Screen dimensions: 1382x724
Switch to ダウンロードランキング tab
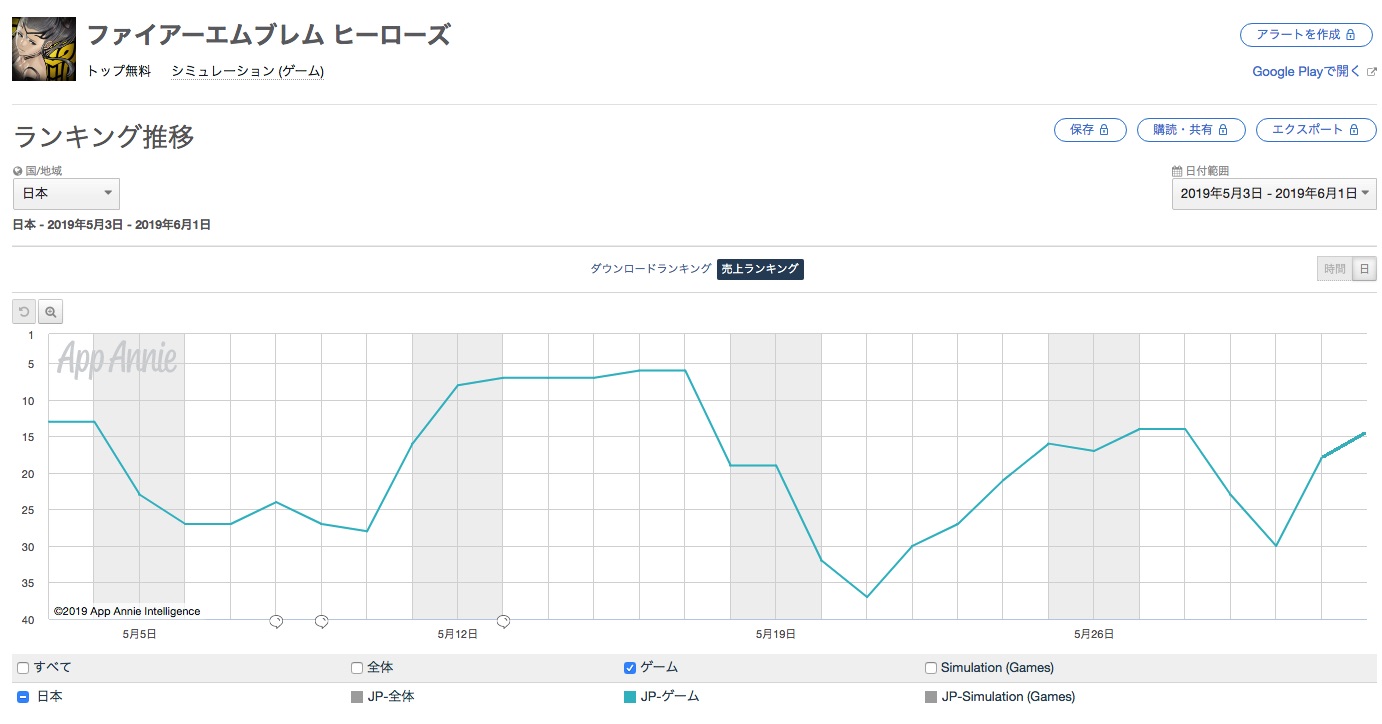(x=650, y=269)
